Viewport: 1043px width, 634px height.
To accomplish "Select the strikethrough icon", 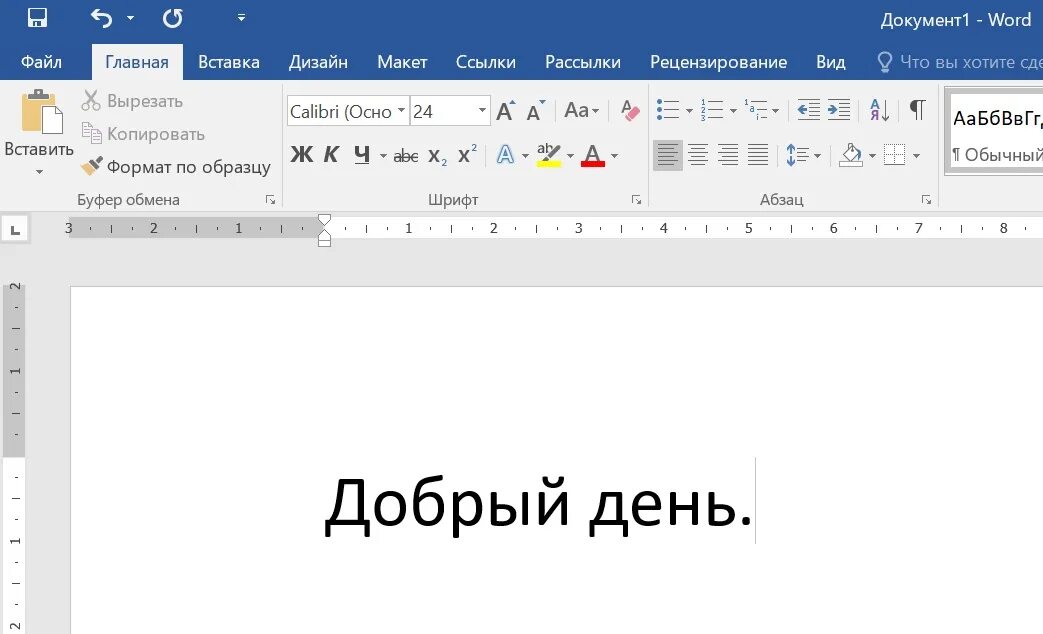I will (x=404, y=155).
